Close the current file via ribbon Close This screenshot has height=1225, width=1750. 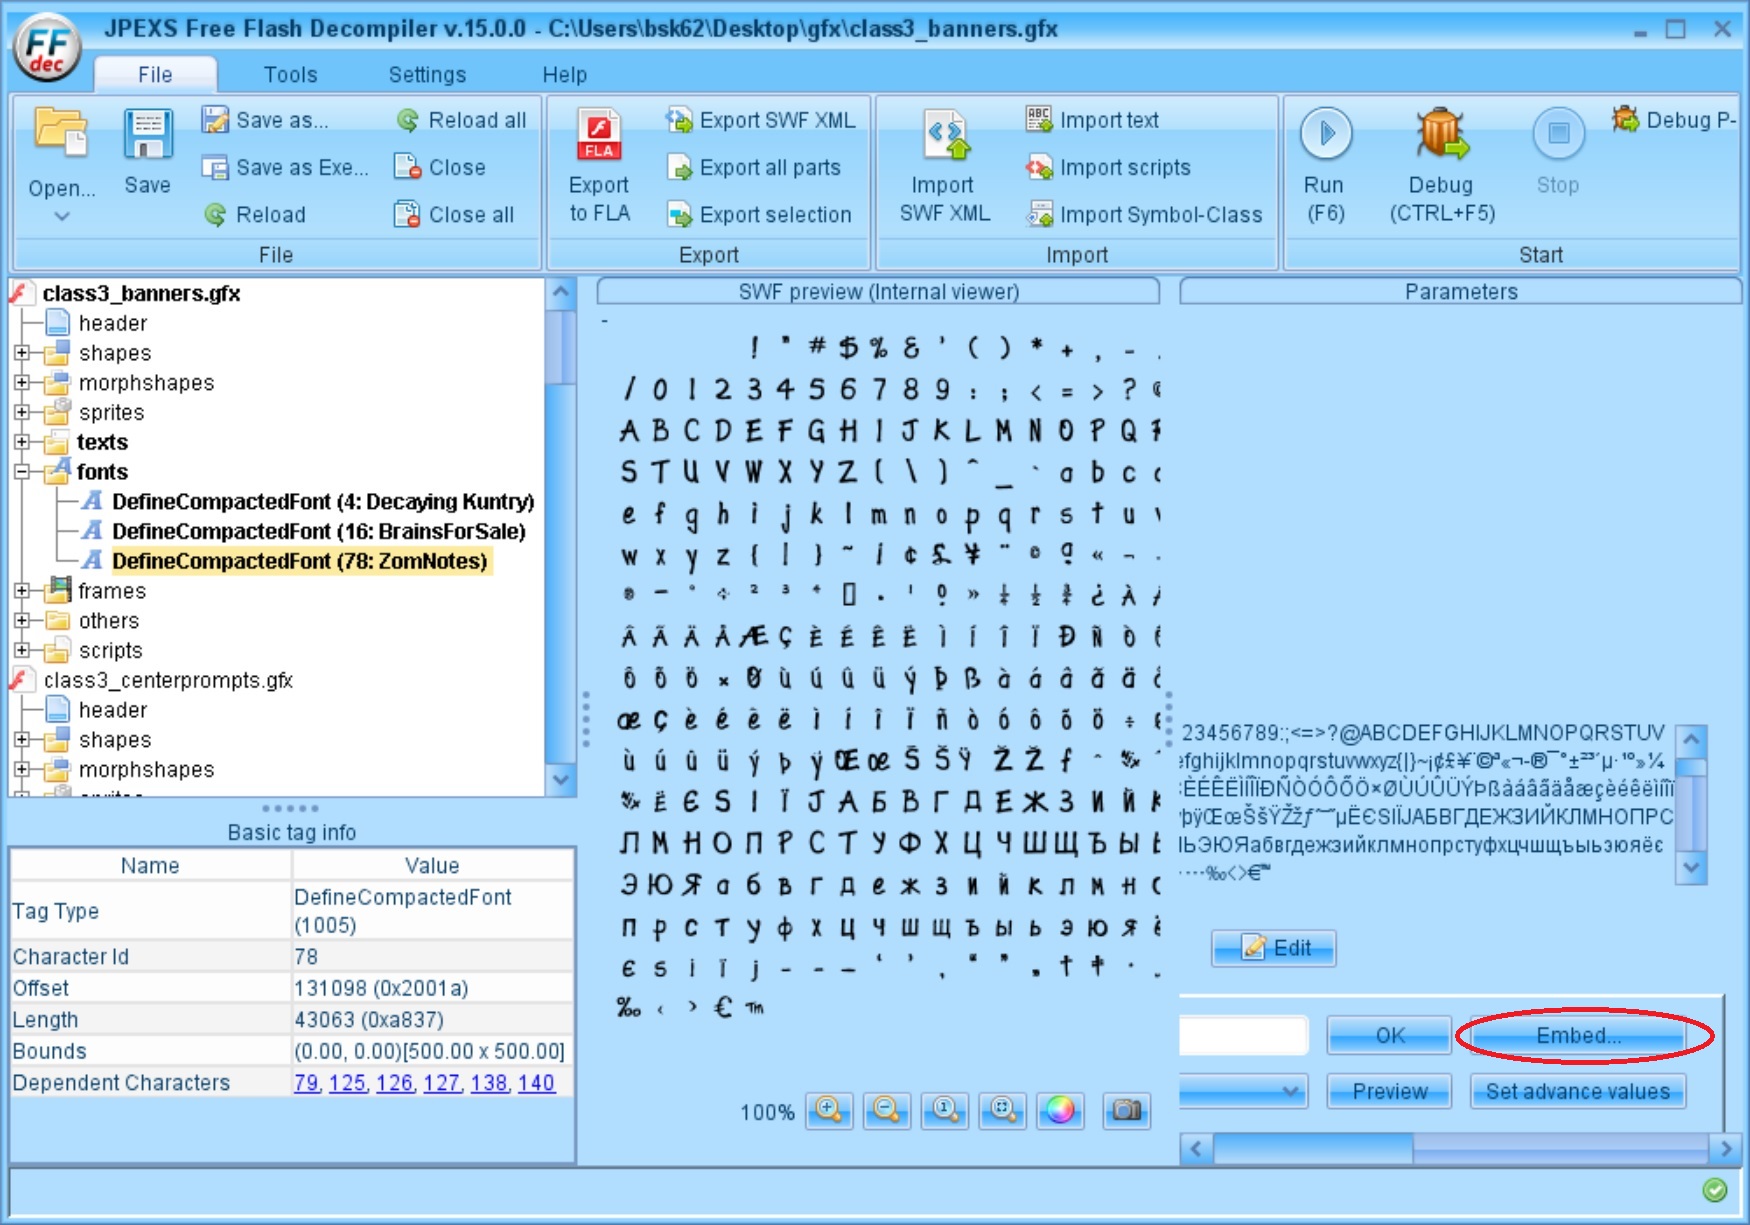point(440,167)
